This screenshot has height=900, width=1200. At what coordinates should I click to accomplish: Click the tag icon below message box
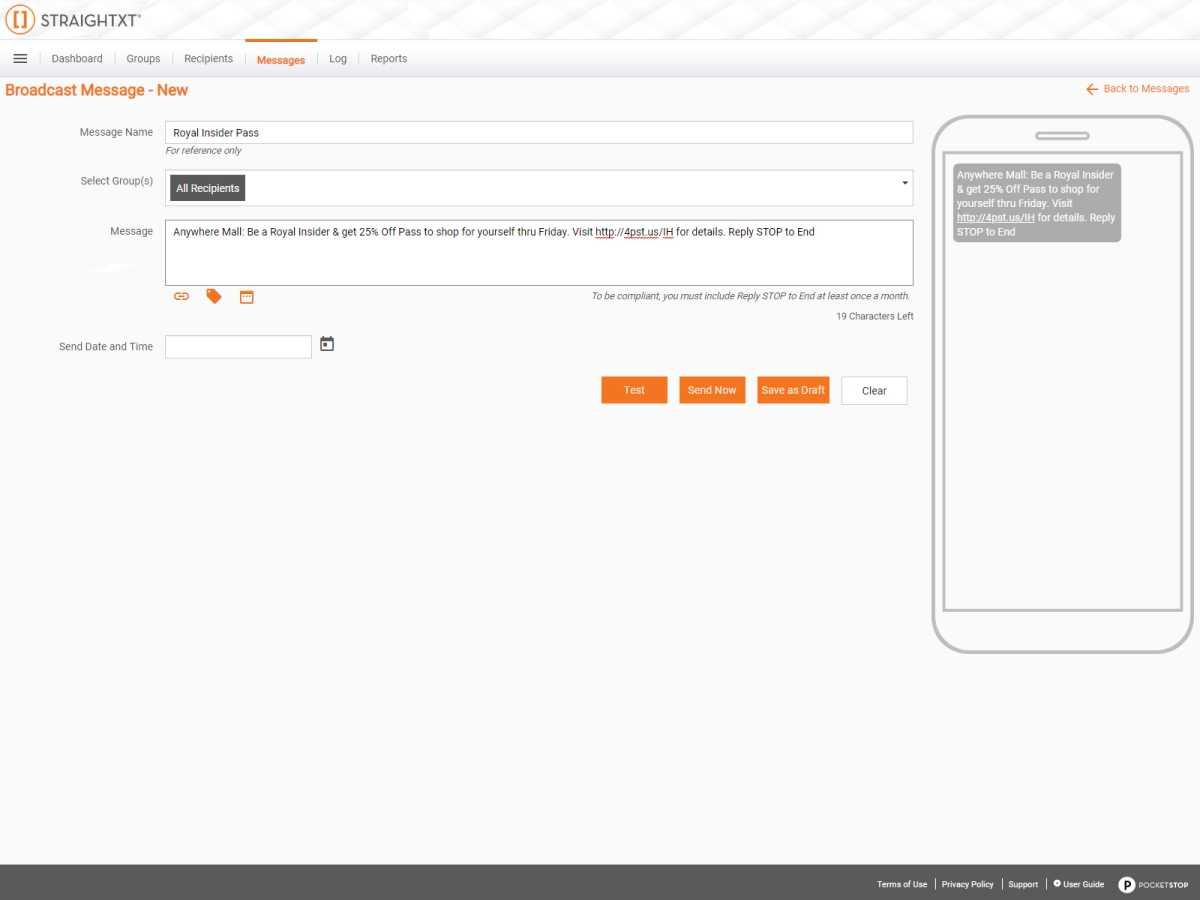point(214,296)
